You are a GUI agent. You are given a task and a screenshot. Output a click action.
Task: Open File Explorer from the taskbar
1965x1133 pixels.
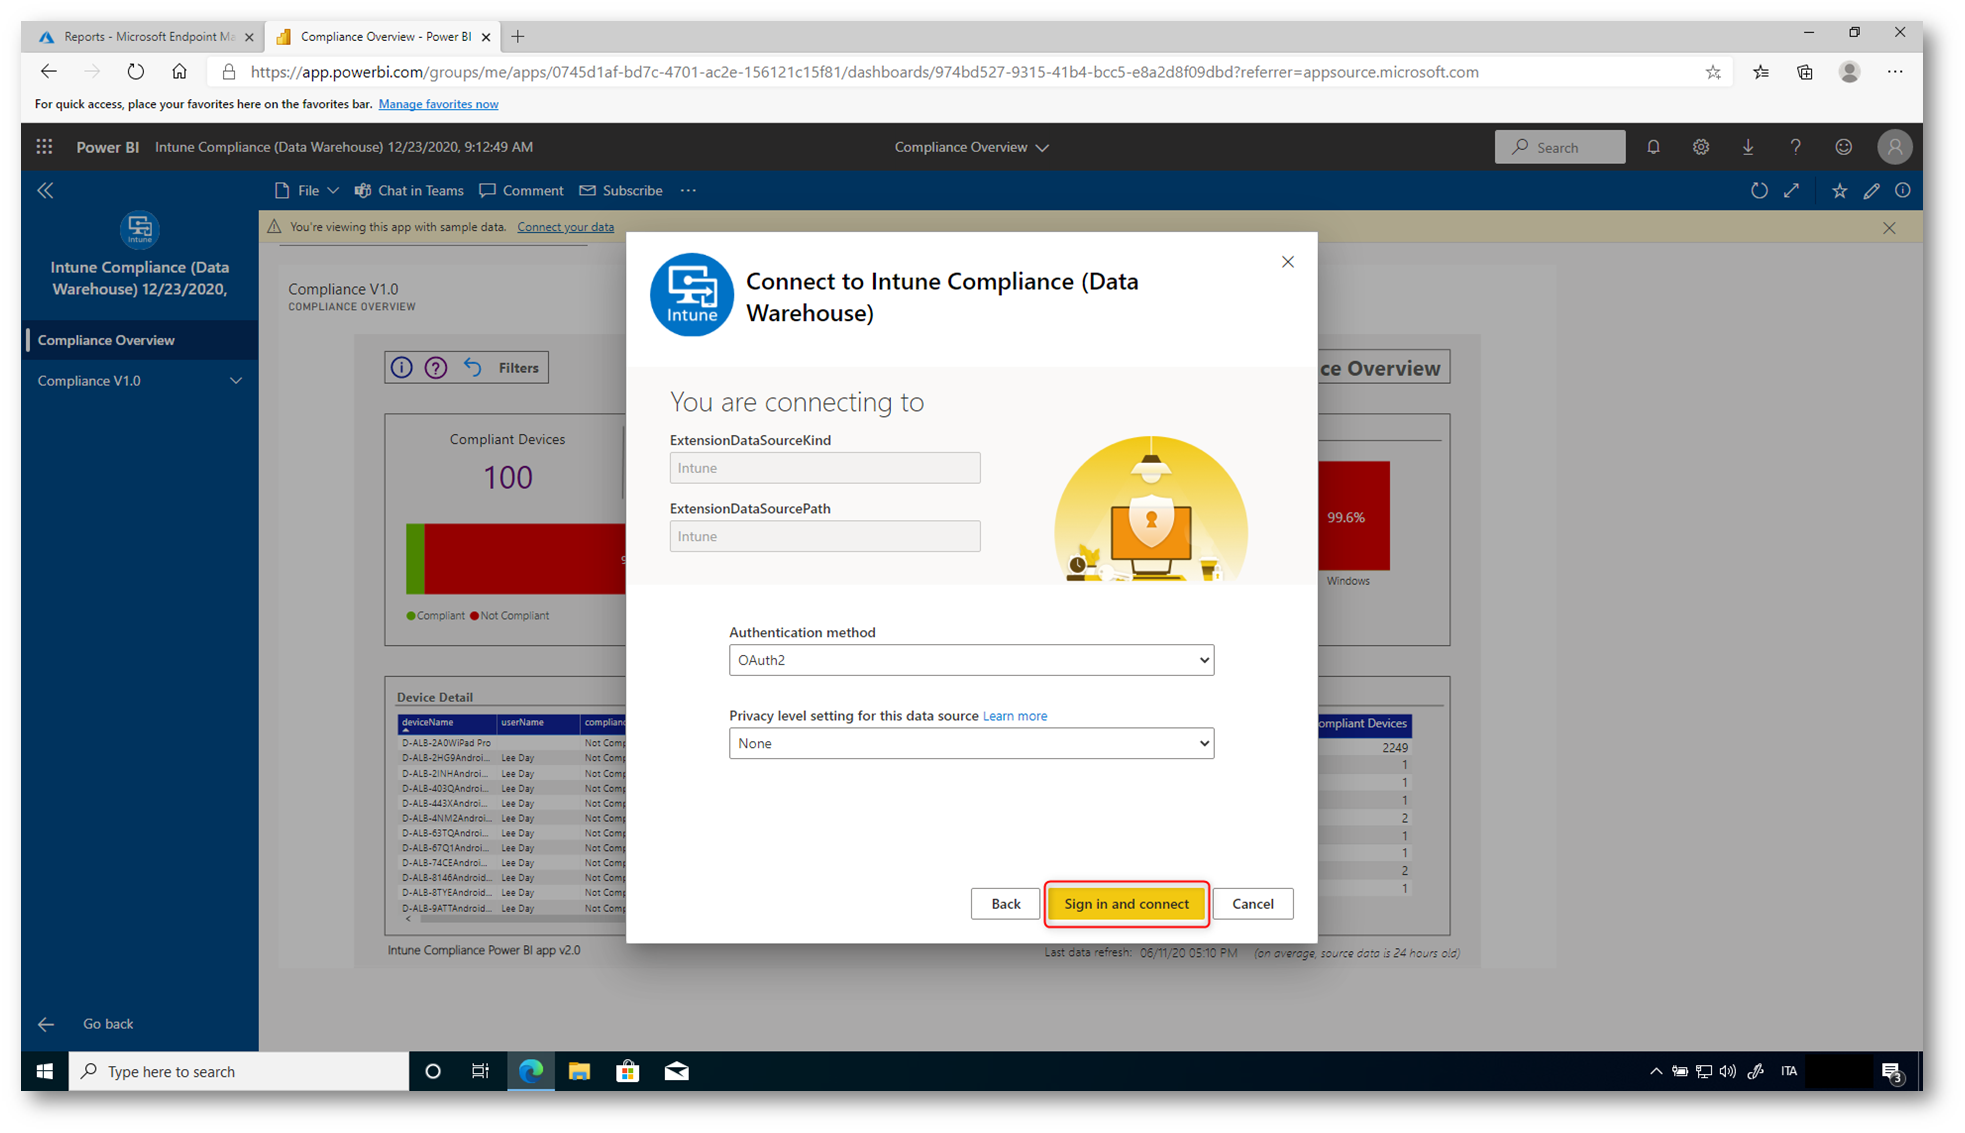[x=579, y=1071]
